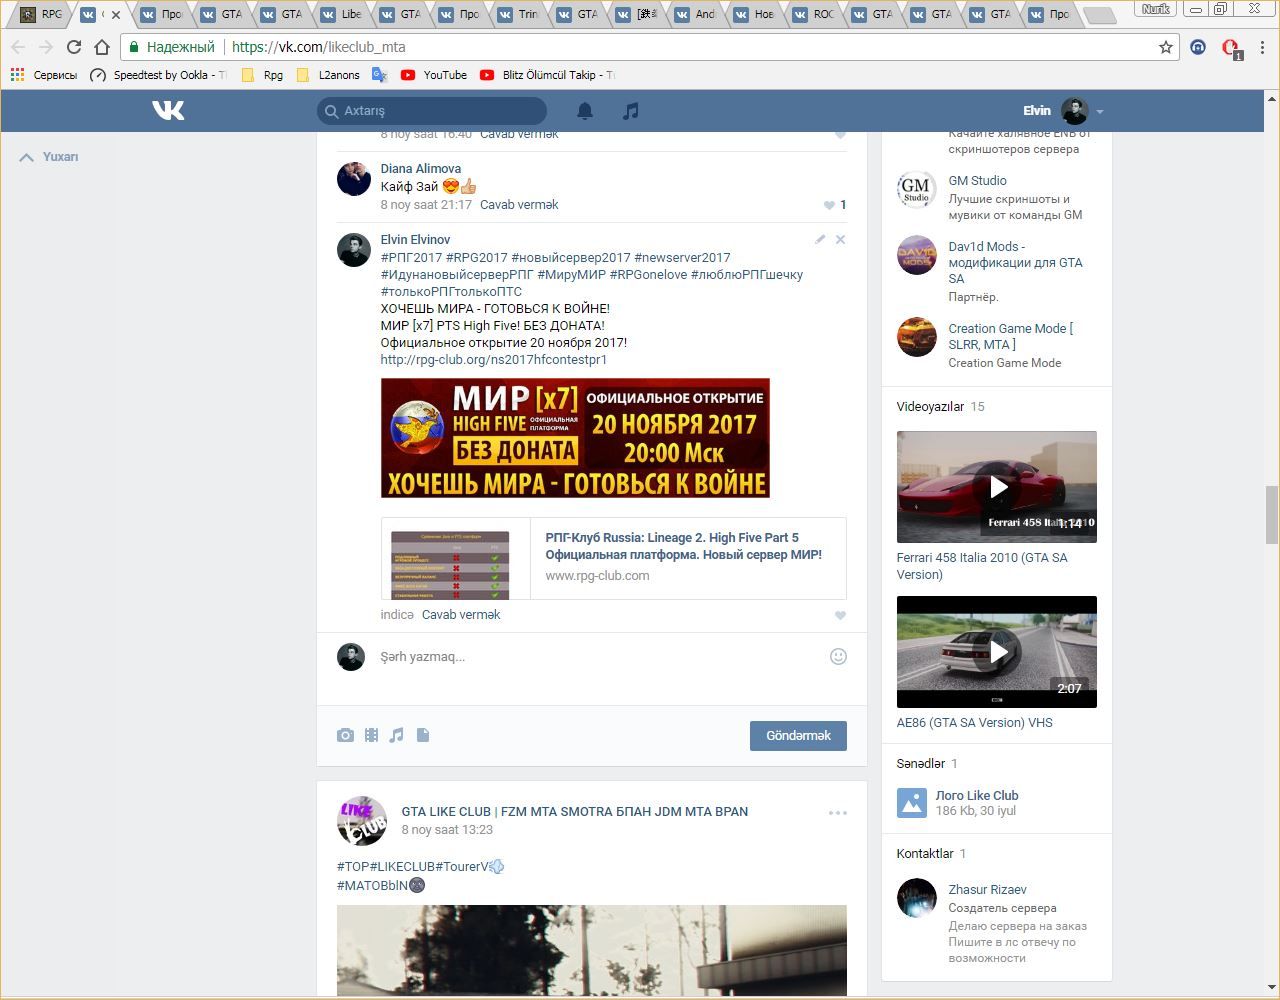
Task: Open rpg-club.org/ns2017hfcontestpr1 link
Action: pos(494,359)
